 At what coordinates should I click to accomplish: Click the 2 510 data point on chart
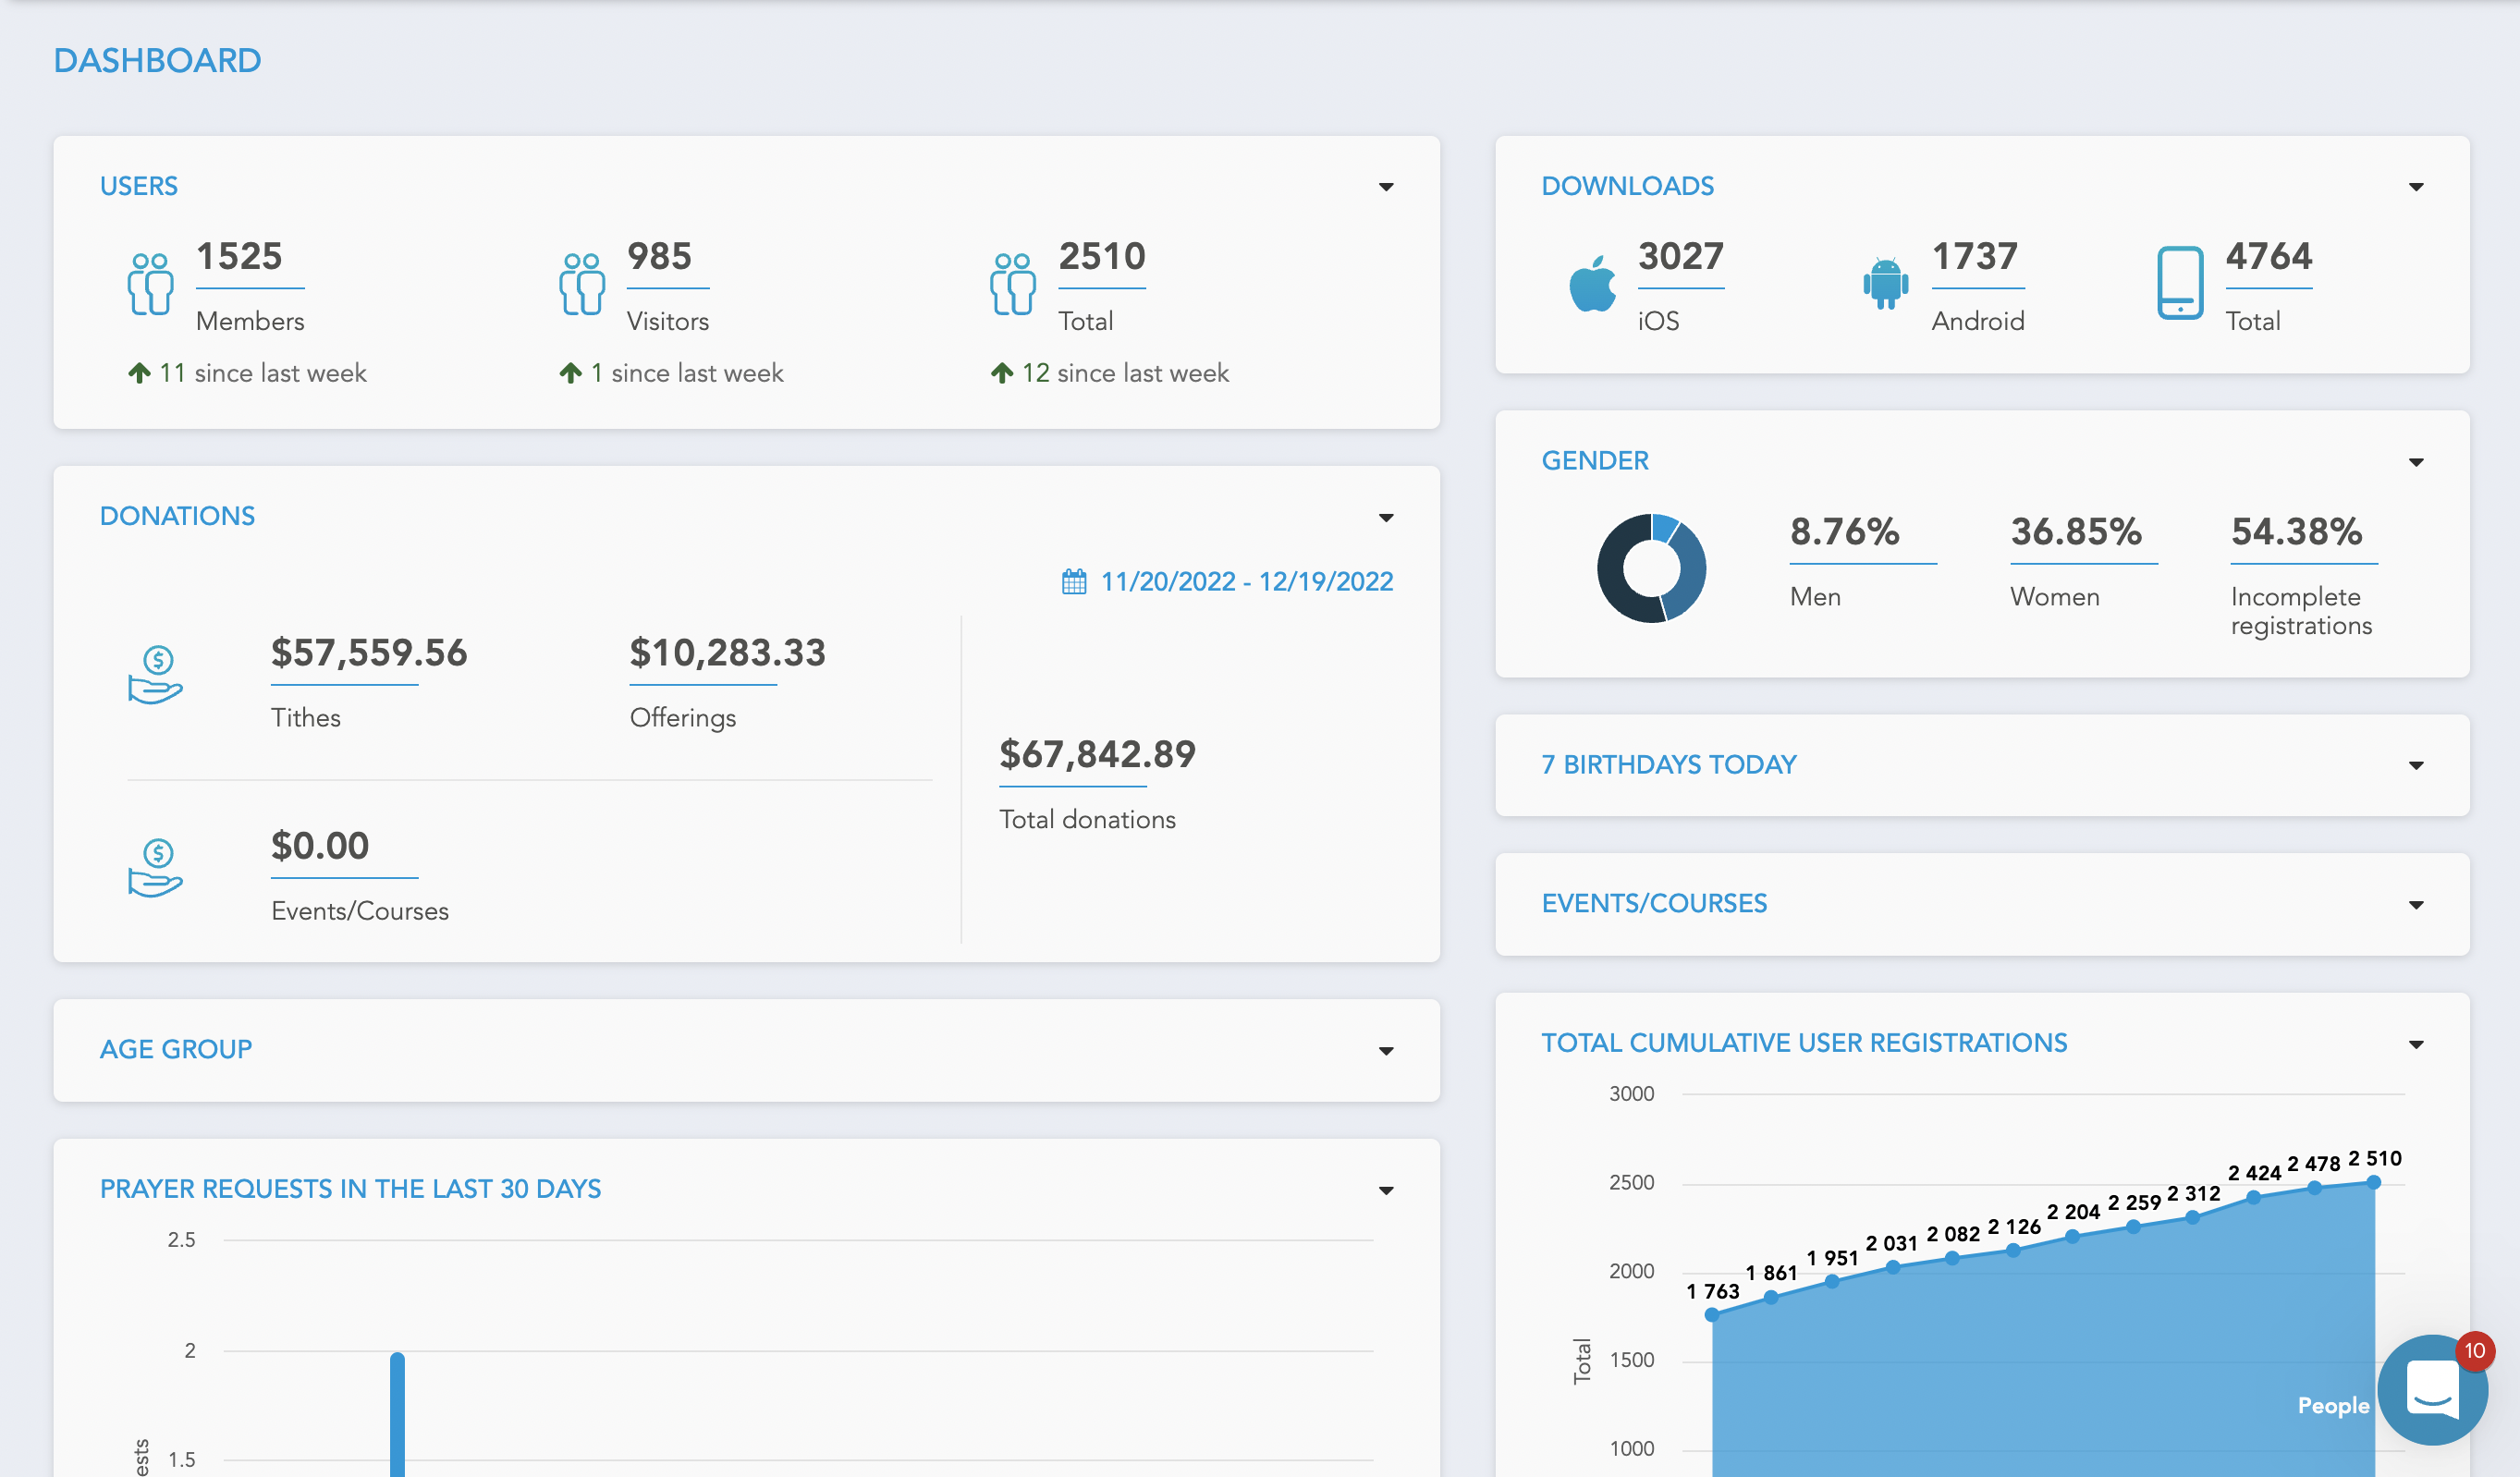(x=2373, y=1182)
